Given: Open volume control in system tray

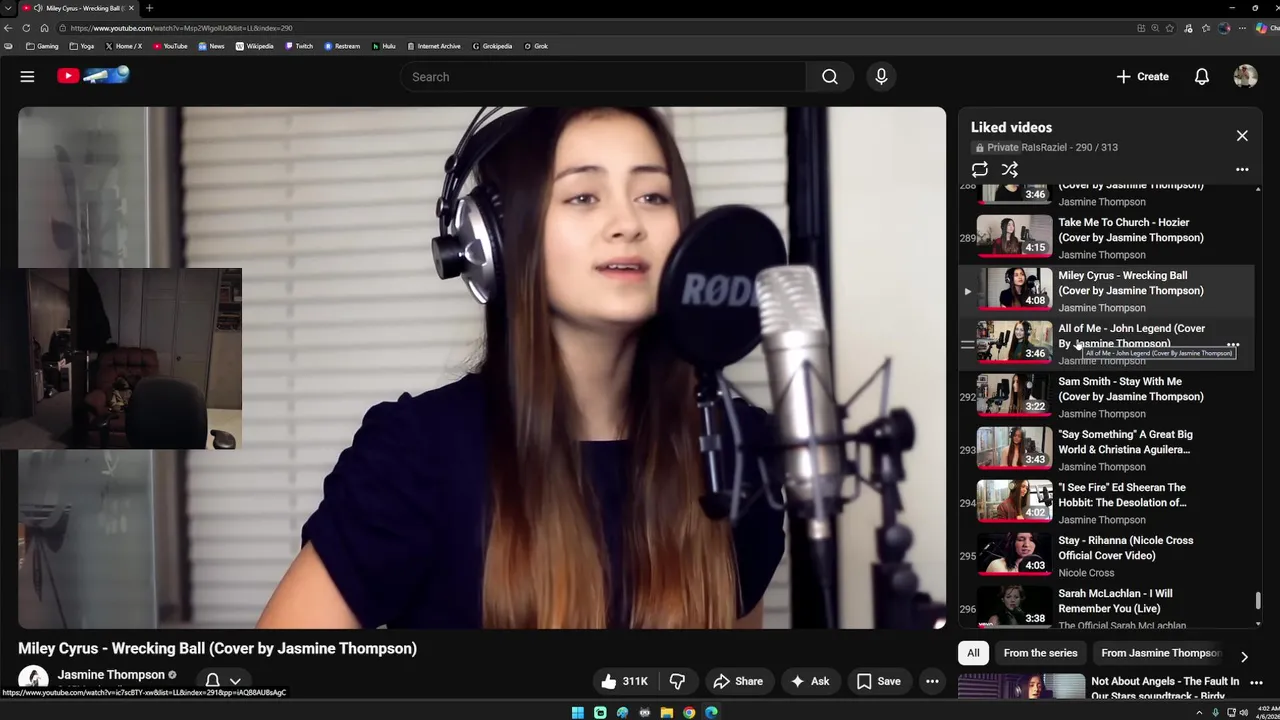Looking at the screenshot, I should coord(1245,712).
